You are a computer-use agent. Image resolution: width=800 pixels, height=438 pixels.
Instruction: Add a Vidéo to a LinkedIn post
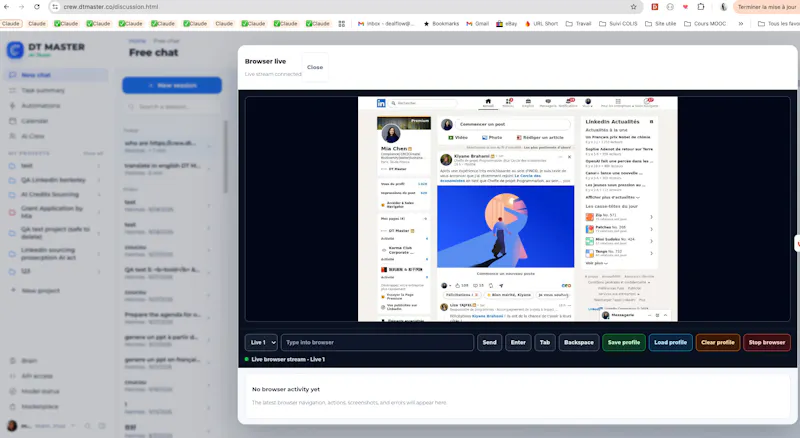tap(458, 137)
